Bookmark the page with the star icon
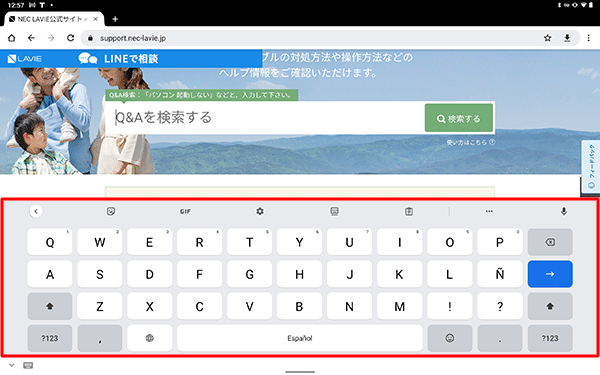 [548, 38]
